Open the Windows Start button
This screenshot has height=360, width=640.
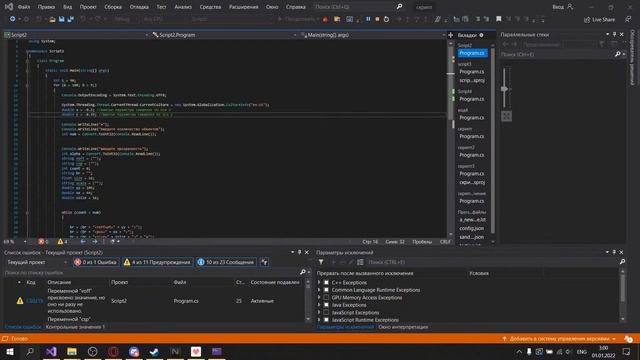point(9,351)
